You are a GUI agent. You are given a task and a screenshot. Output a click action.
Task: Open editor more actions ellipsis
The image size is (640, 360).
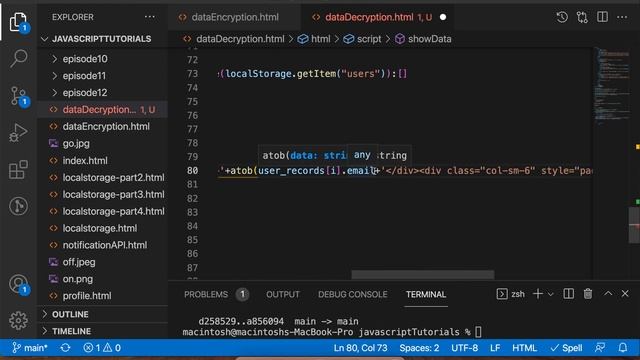pos(622,17)
